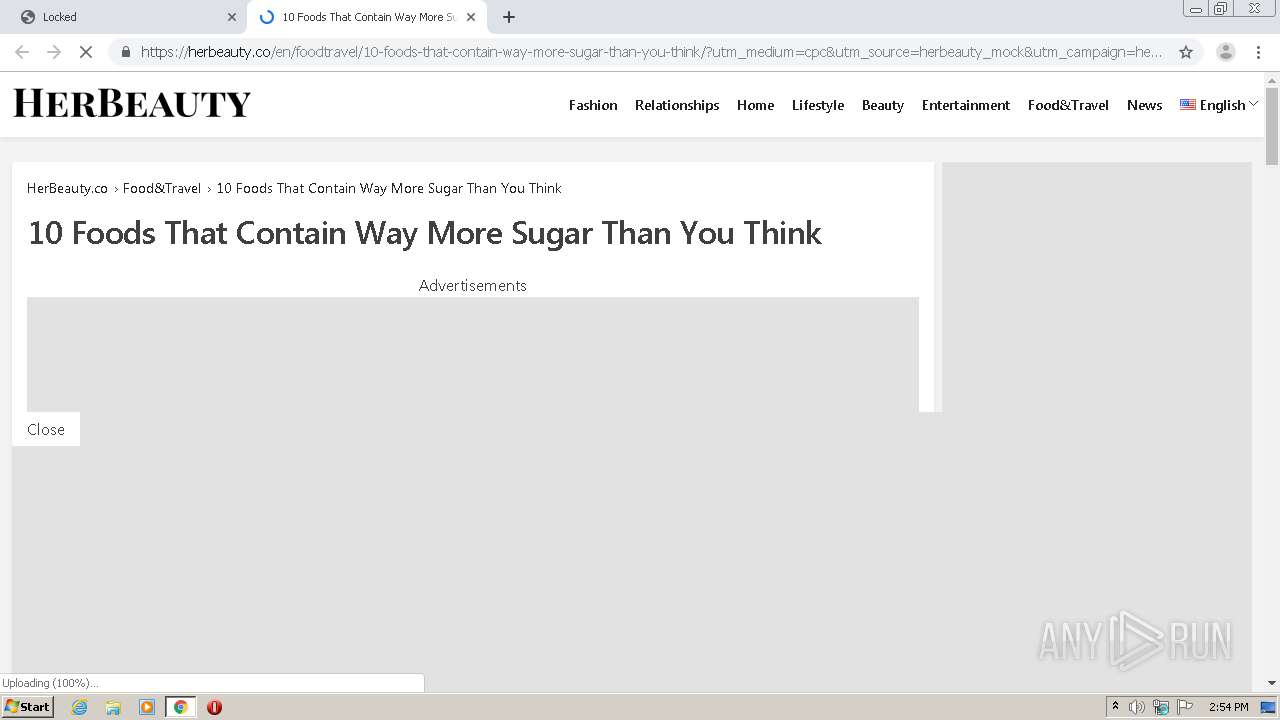1280x720 pixels.
Task: Open a new tab
Action: coord(509,17)
